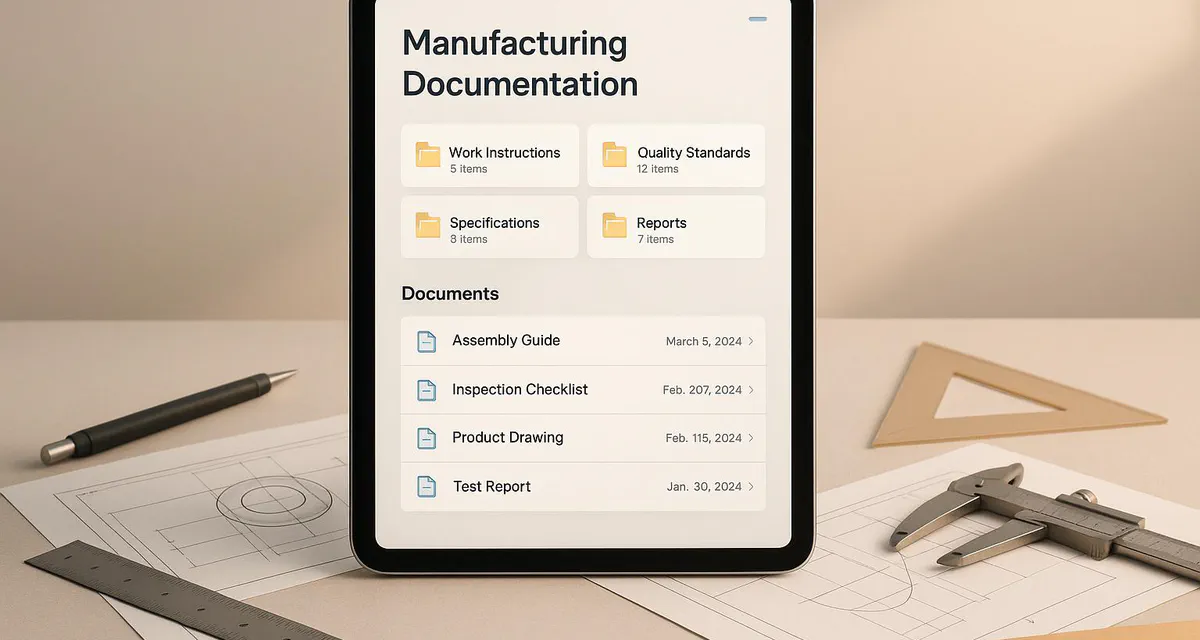The height and width of the screenshot is (640, 1200).
Task: Open the Work Instructions folder tile
Action: (x=489, y=155)
